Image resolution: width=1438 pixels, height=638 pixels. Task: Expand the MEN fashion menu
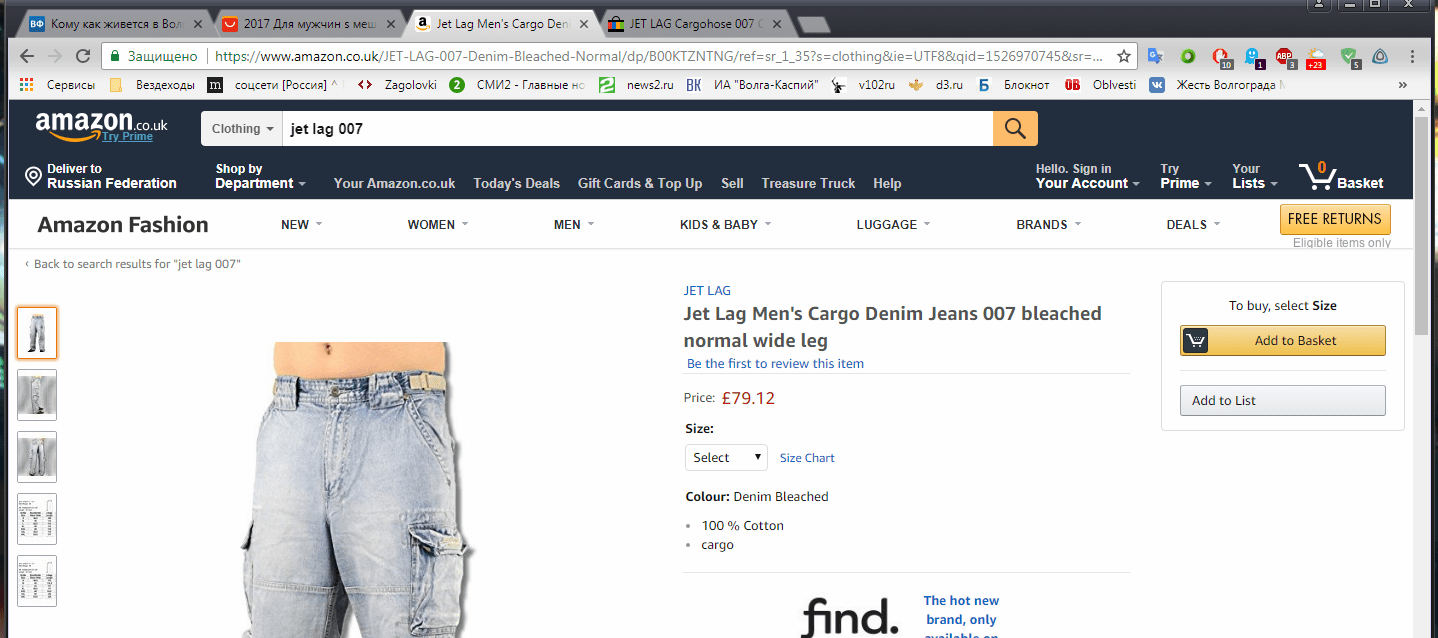pos(574,225)
